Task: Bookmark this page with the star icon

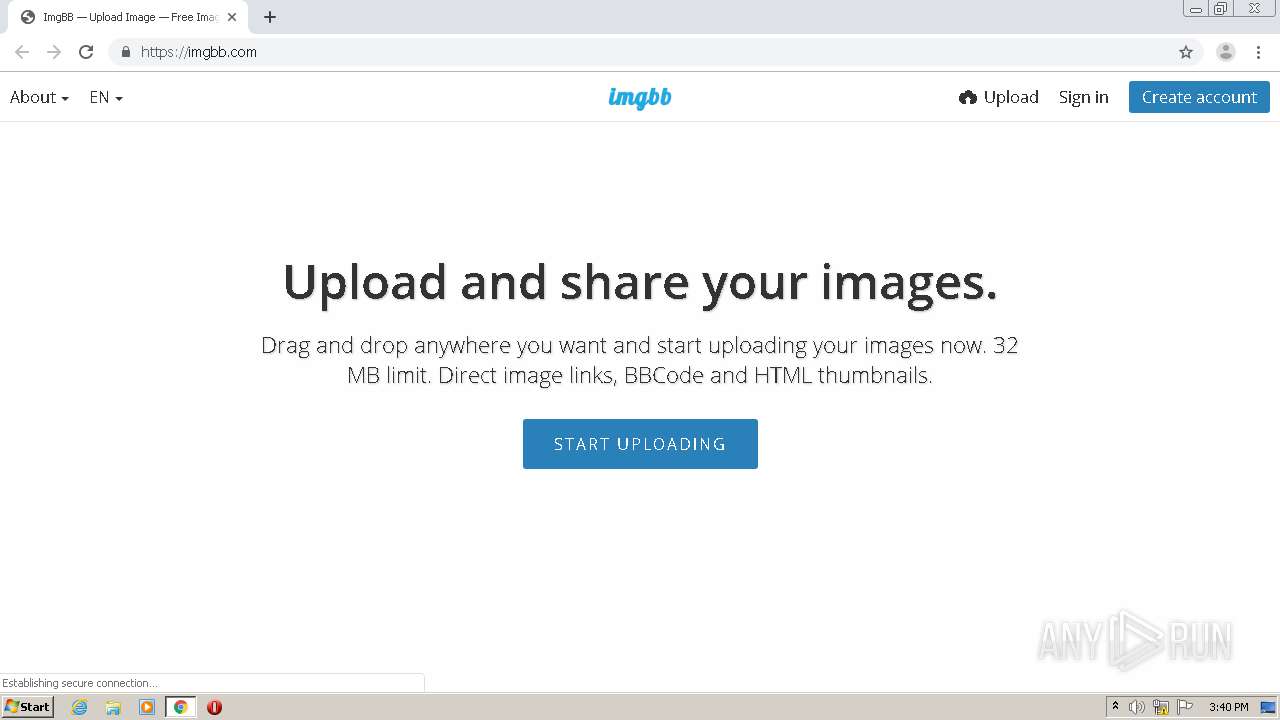Action: [1186, 52]
